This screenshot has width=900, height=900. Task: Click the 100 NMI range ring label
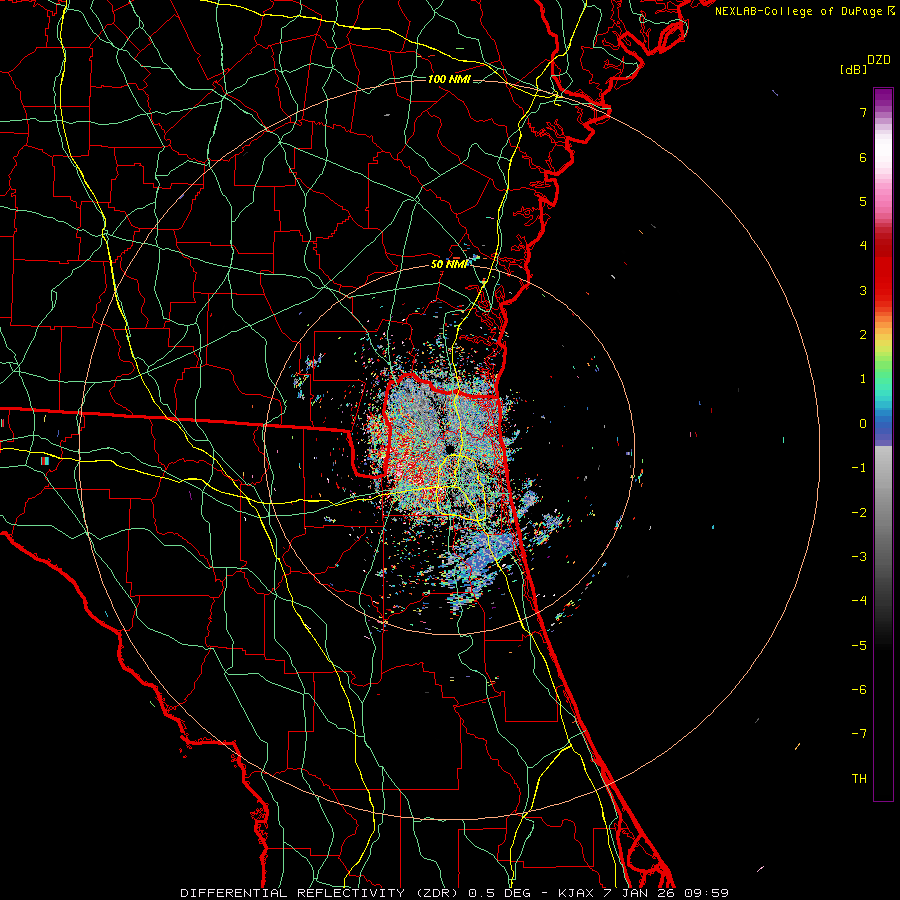click(449, 79)
